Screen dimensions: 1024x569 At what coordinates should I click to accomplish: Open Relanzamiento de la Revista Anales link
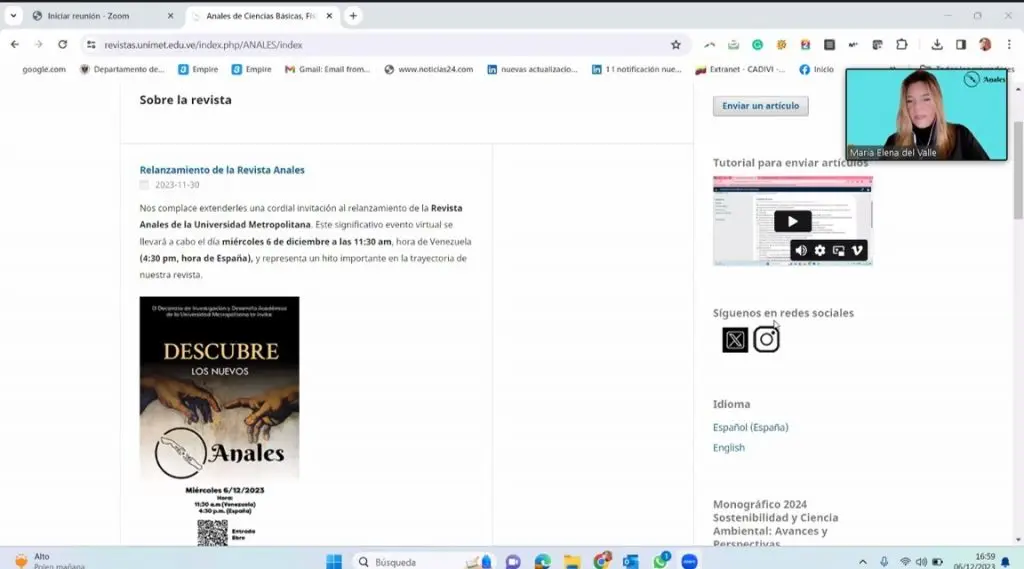click(222, 170)
